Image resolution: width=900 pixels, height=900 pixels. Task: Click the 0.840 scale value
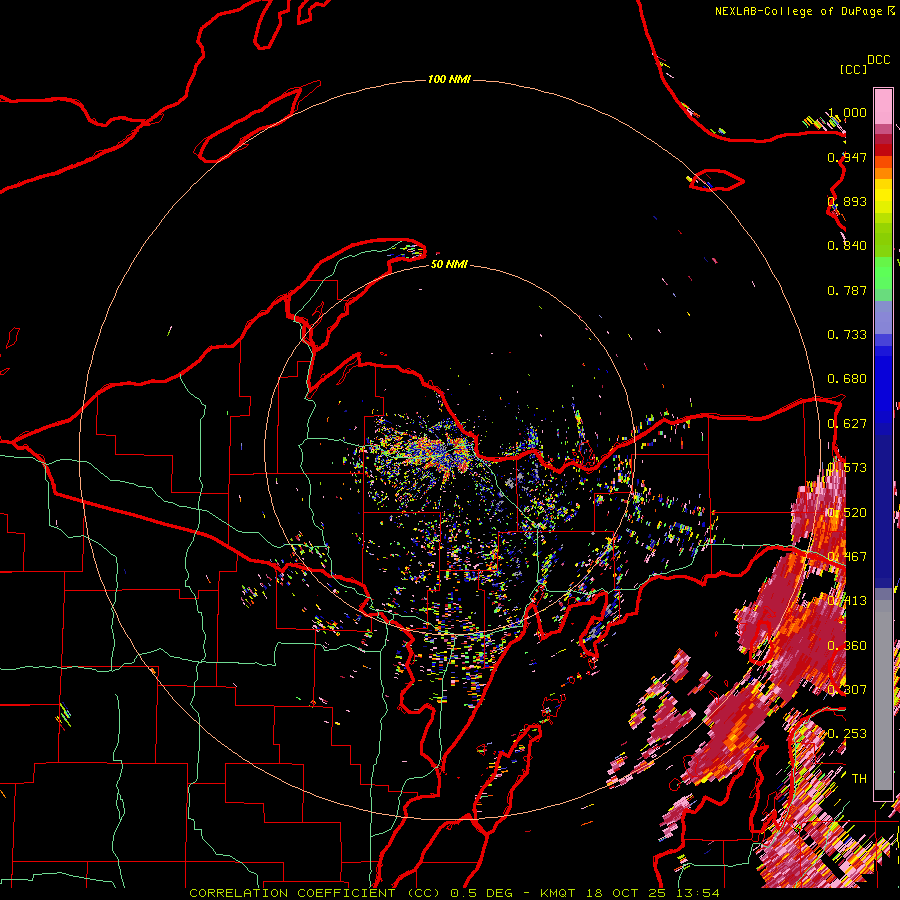pos(847,246)
